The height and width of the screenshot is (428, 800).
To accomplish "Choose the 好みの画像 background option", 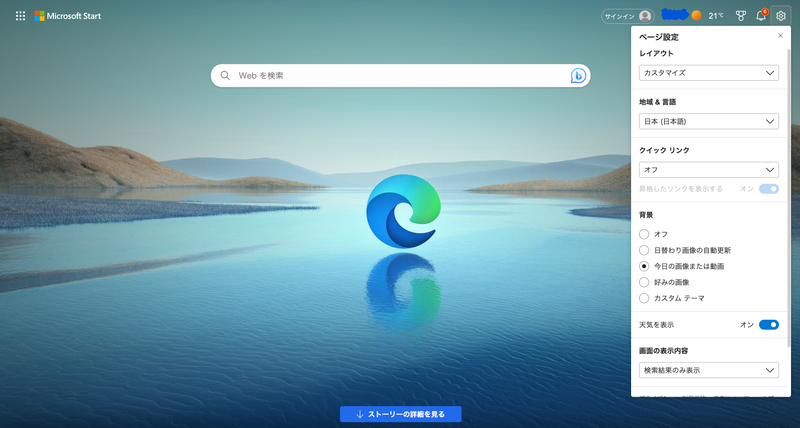I will pos(644,282).
